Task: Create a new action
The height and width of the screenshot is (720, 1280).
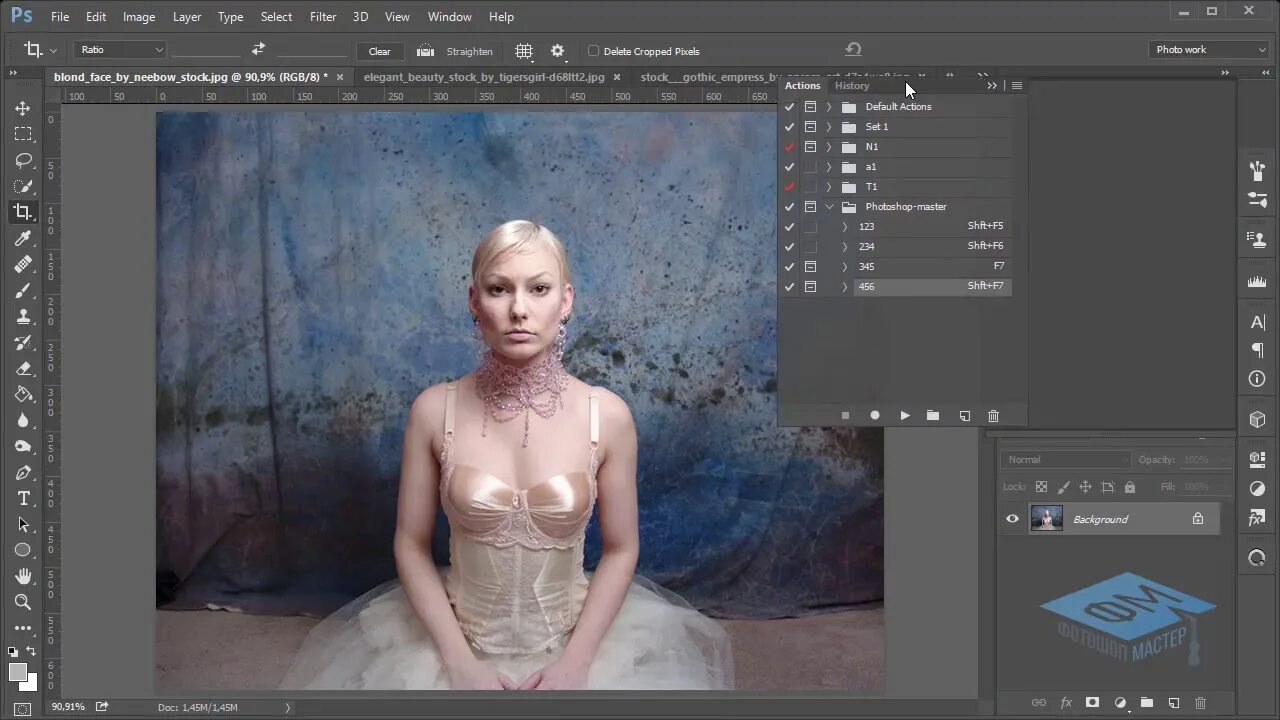Action: pyautogui.click(x=964, y=416)
